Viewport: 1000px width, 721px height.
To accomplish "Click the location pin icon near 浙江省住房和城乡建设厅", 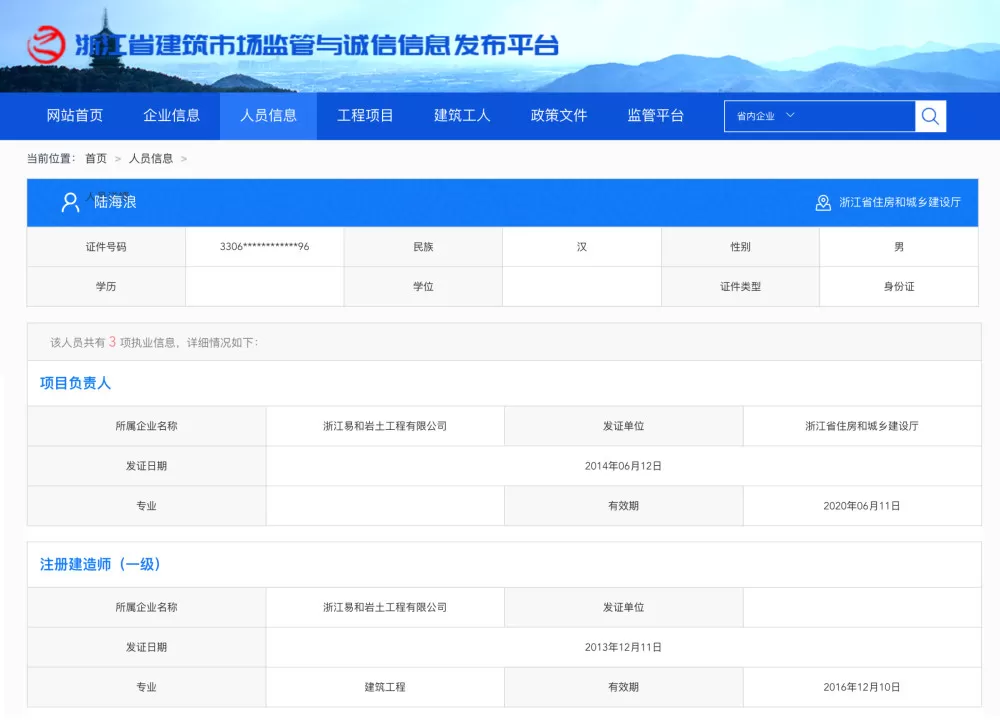I will pyautogui.click(x=823, y=203).
